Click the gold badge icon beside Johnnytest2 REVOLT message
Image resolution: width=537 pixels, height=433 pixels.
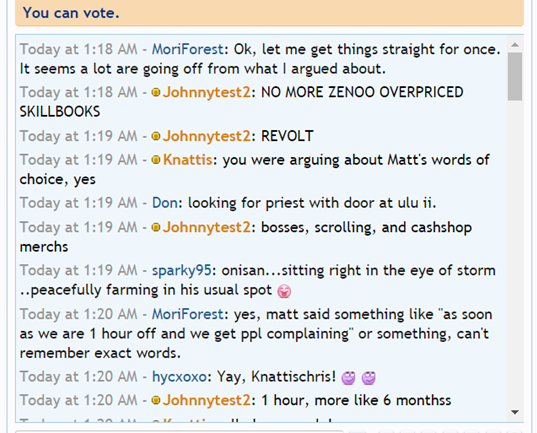(156, 136)
